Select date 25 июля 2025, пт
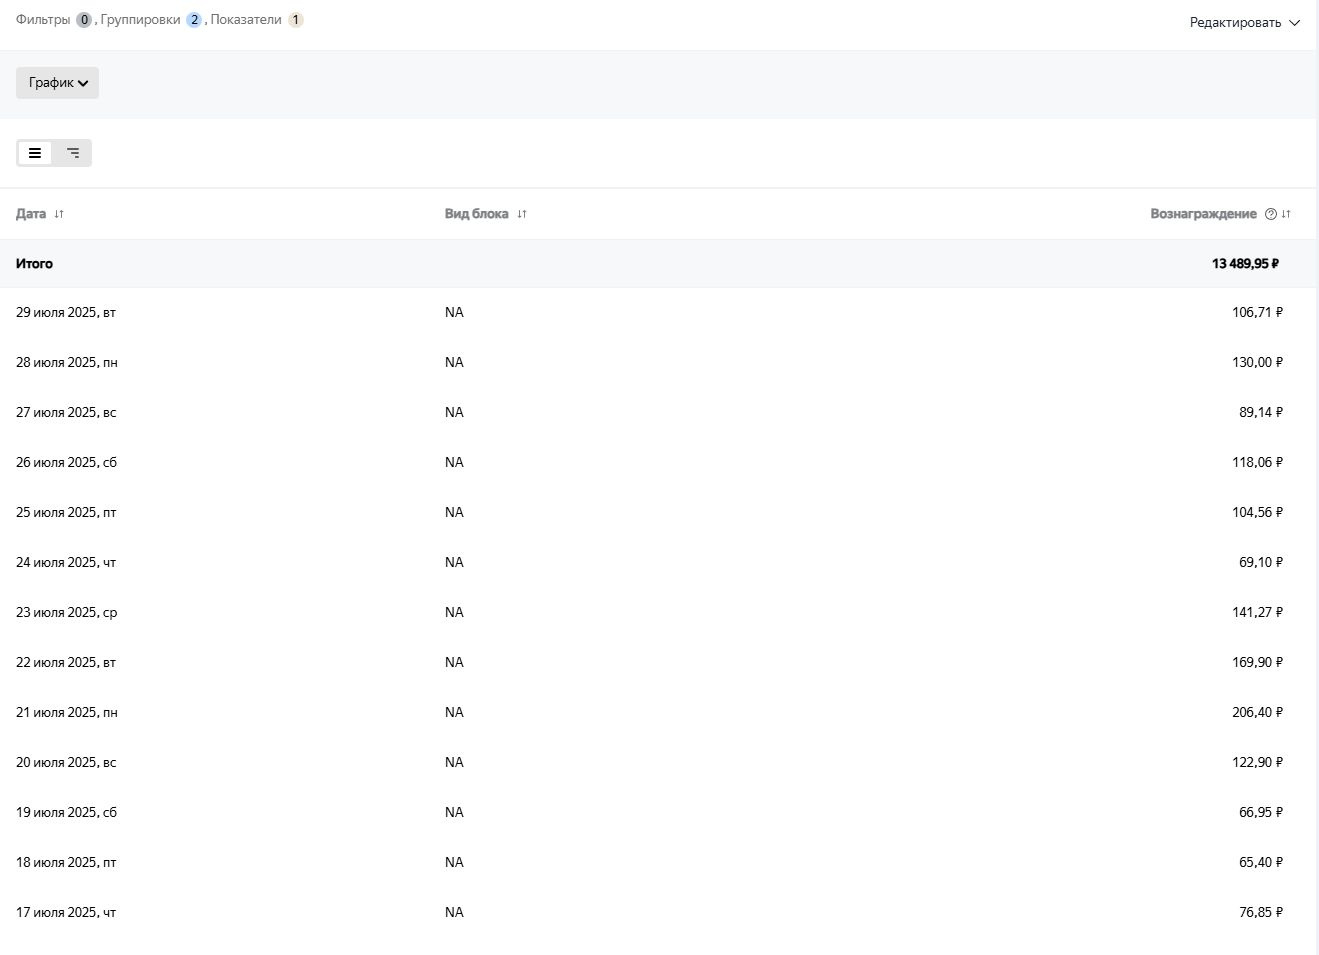 [x=66, y=512]
